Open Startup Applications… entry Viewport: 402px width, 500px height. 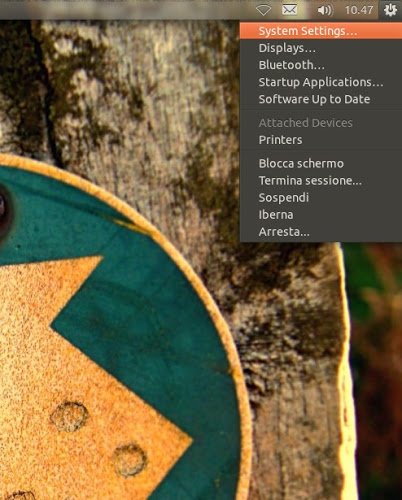click(321, 82)
